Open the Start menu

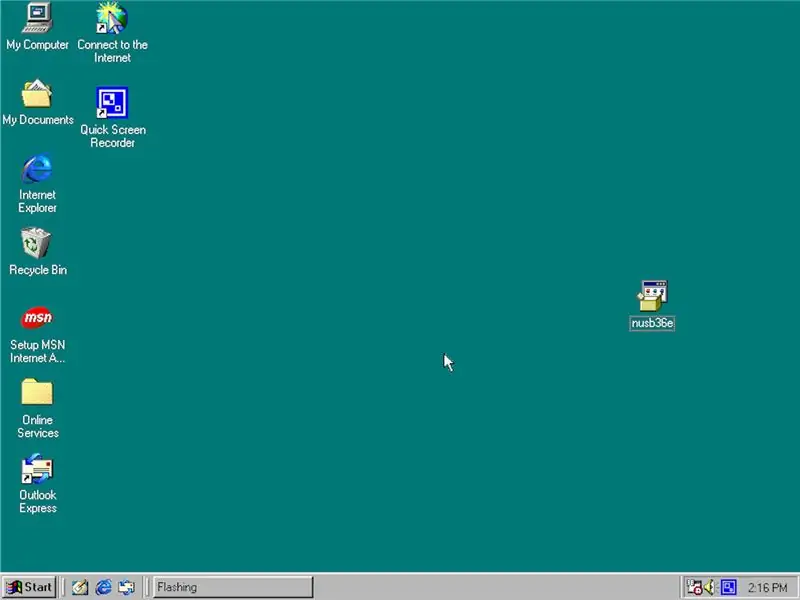[x=29, y=587]
